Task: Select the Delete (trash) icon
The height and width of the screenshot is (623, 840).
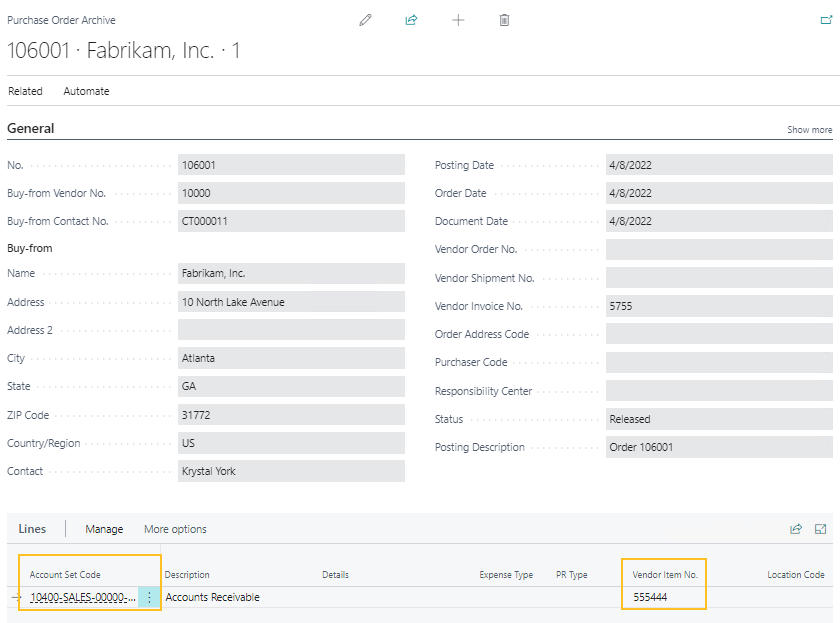Action: [x=504, y=19]
